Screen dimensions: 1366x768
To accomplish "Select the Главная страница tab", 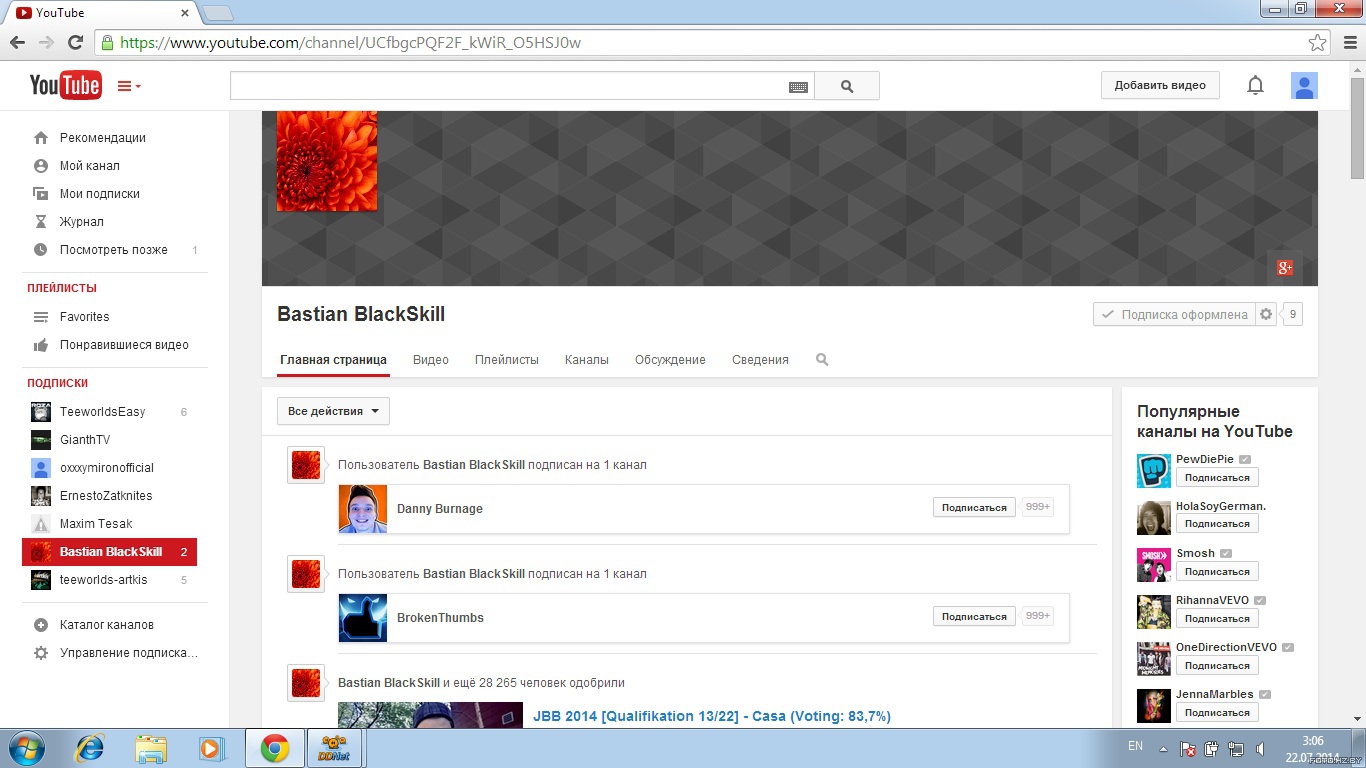I will 333,360.
